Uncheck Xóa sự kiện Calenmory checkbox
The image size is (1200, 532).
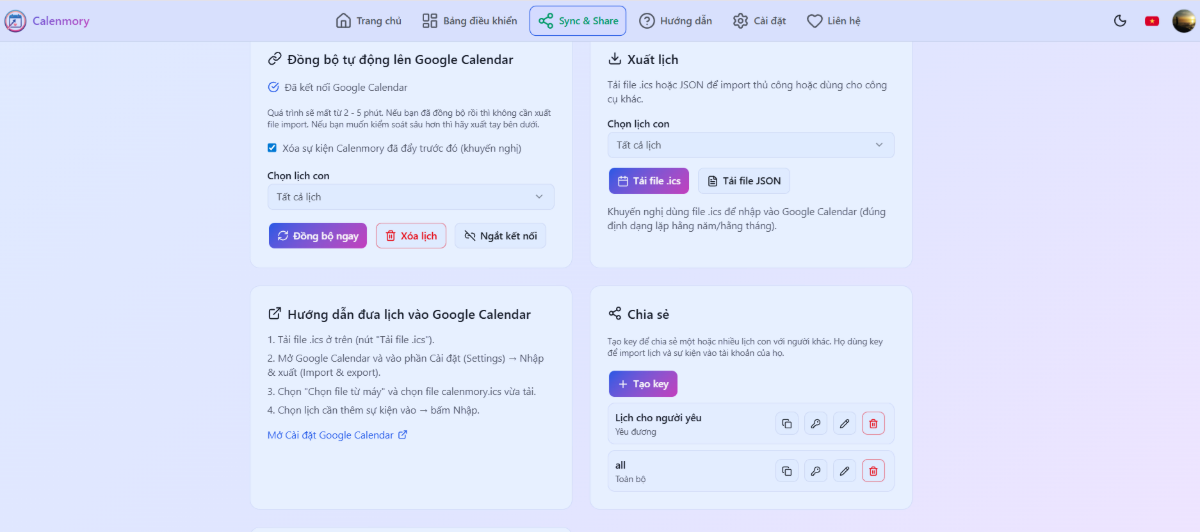tap(272, 148)
